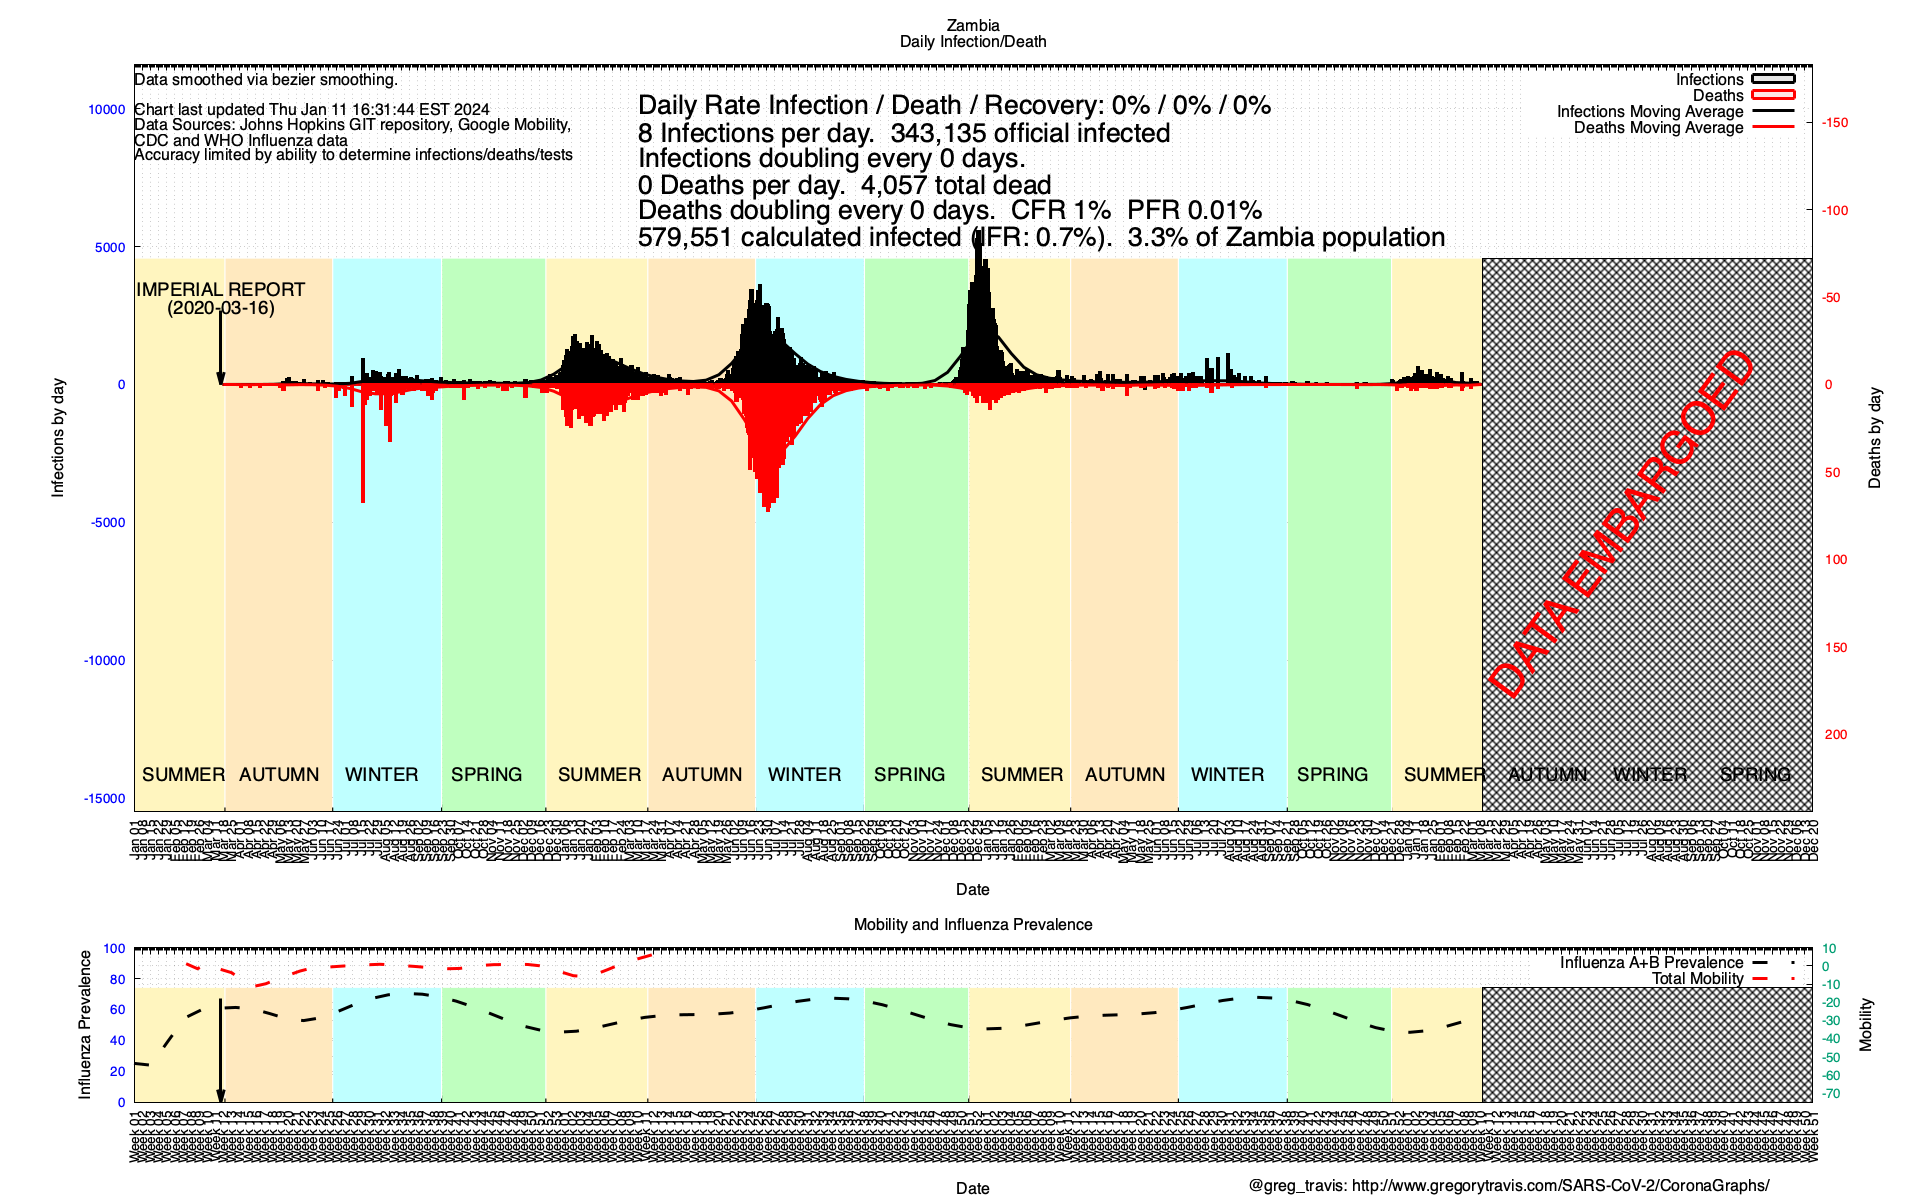1920x1200 pixels.
Task: Click the 10000 infections axis label
Action: (107, 110)
